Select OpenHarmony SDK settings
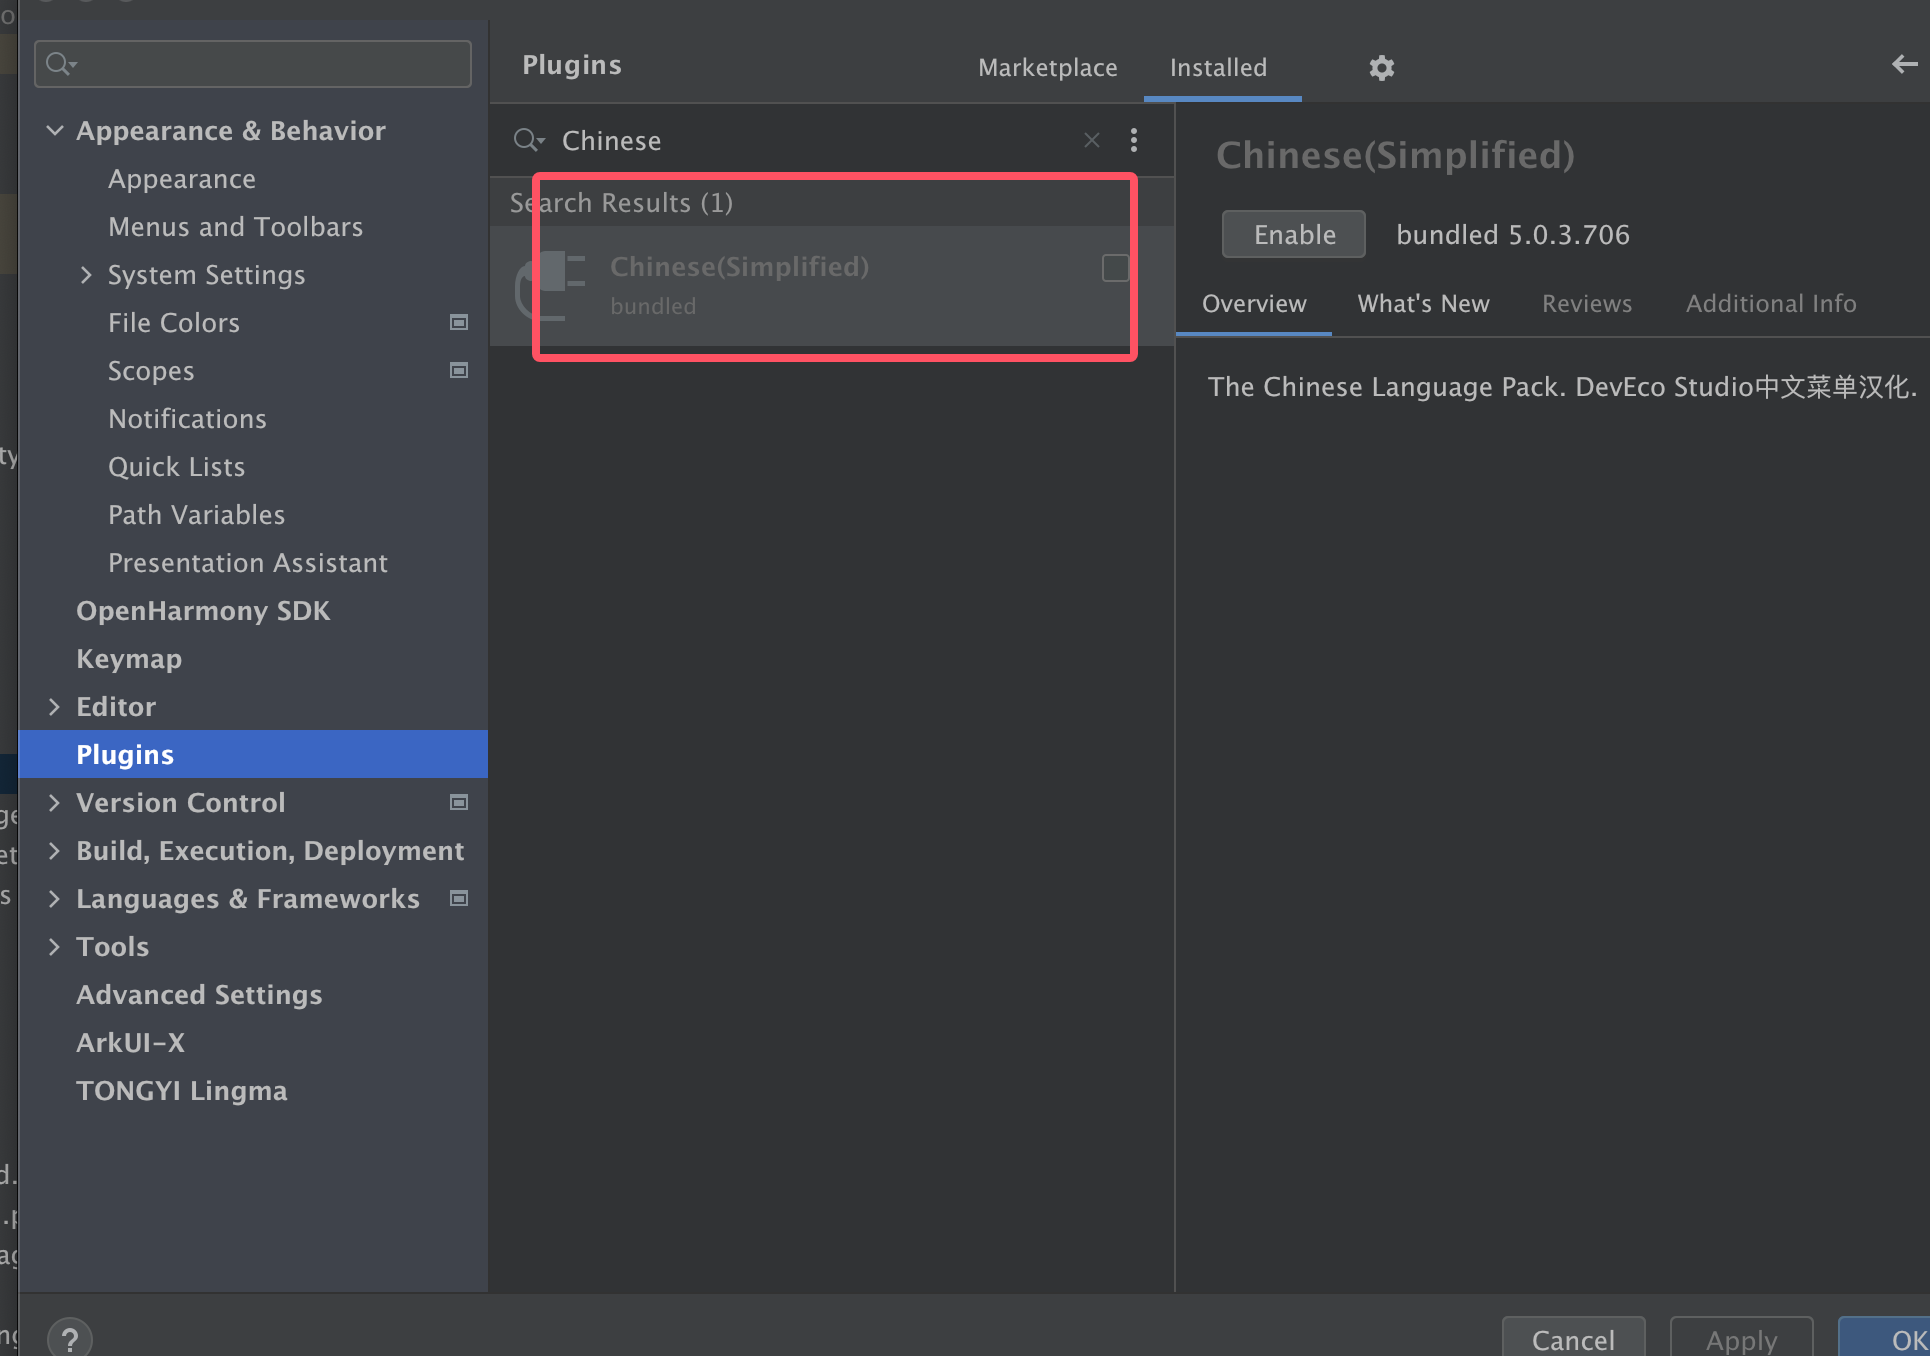The width and height of the screenshot is (1930, 1356). click(x=203, y=611)
